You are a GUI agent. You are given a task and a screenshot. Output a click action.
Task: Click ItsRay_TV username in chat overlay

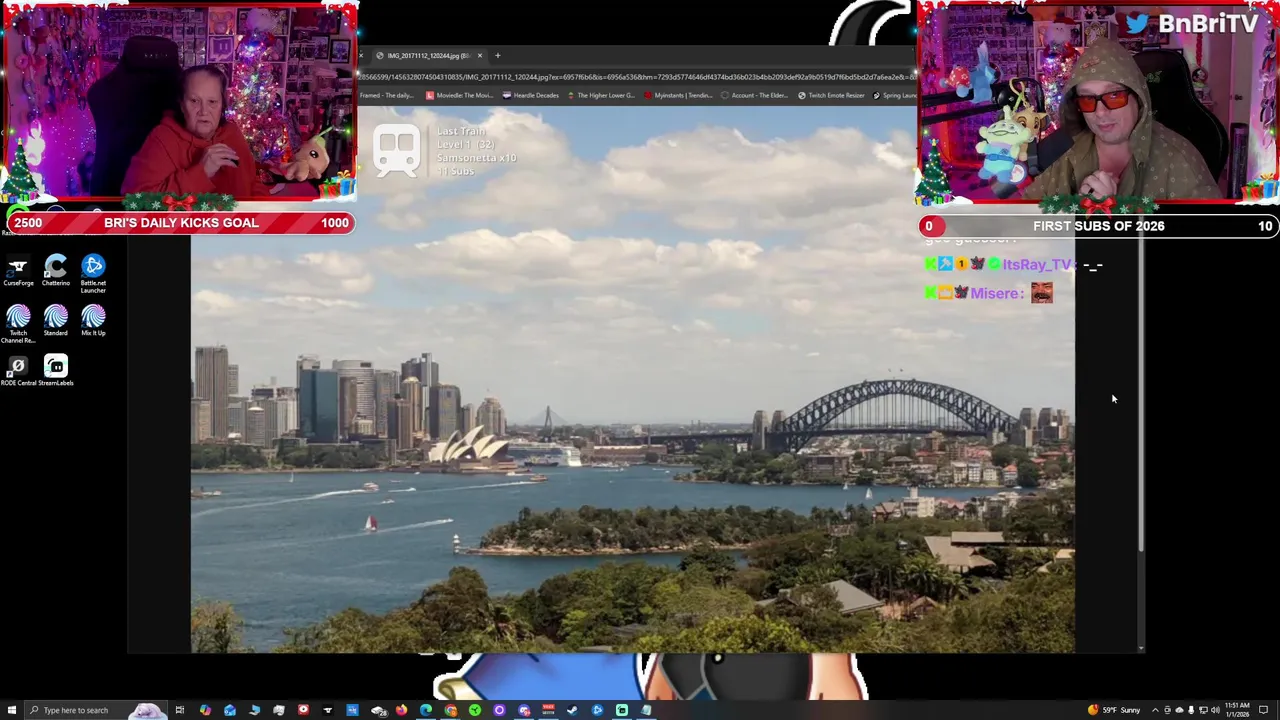pyautogui.click(x=1038, y=265)
